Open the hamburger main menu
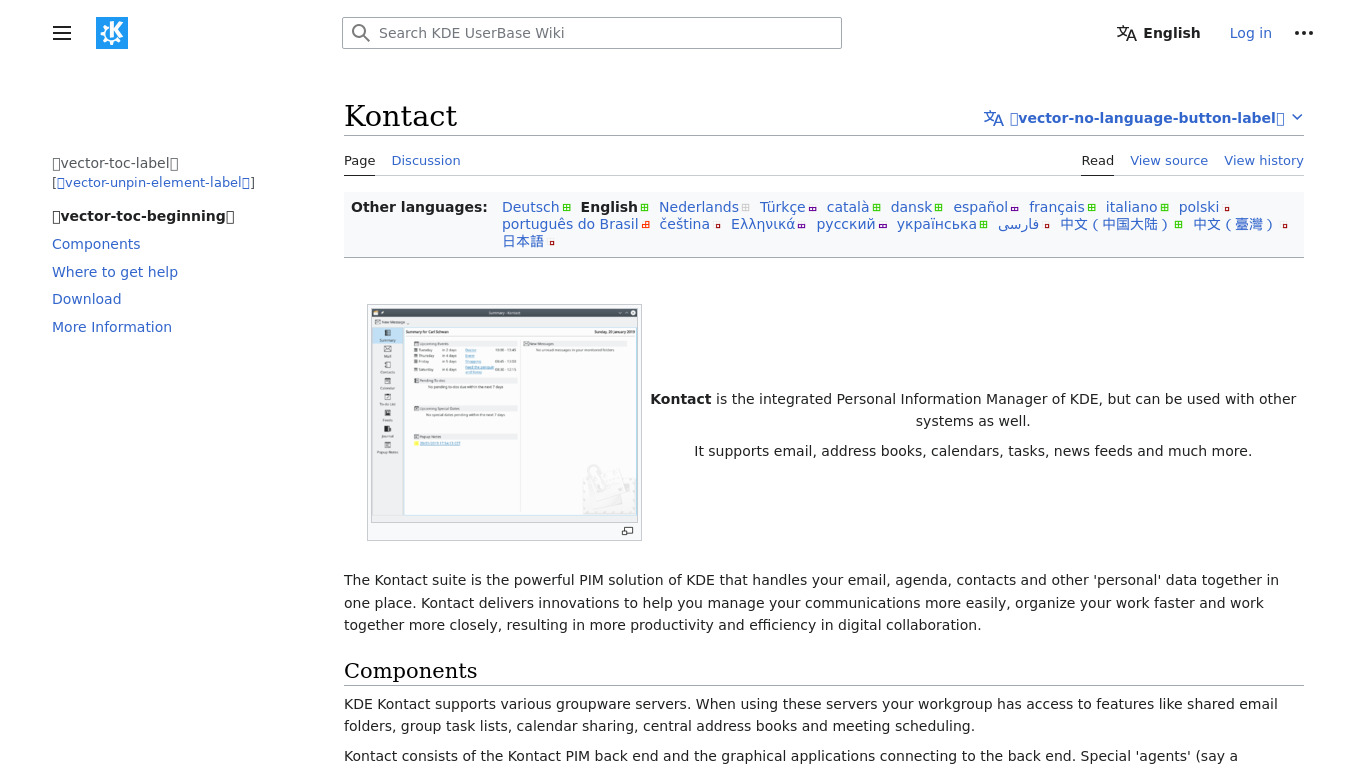1366x768 pixels. 62,33
